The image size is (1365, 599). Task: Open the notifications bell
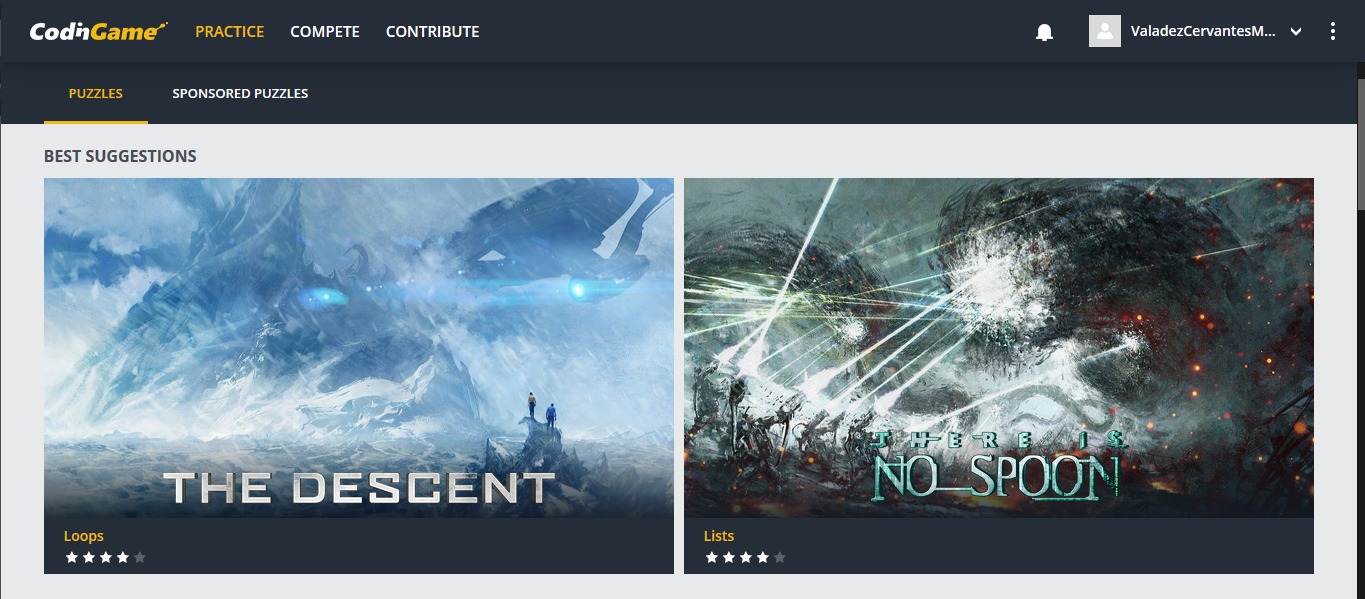(1044, 32)
